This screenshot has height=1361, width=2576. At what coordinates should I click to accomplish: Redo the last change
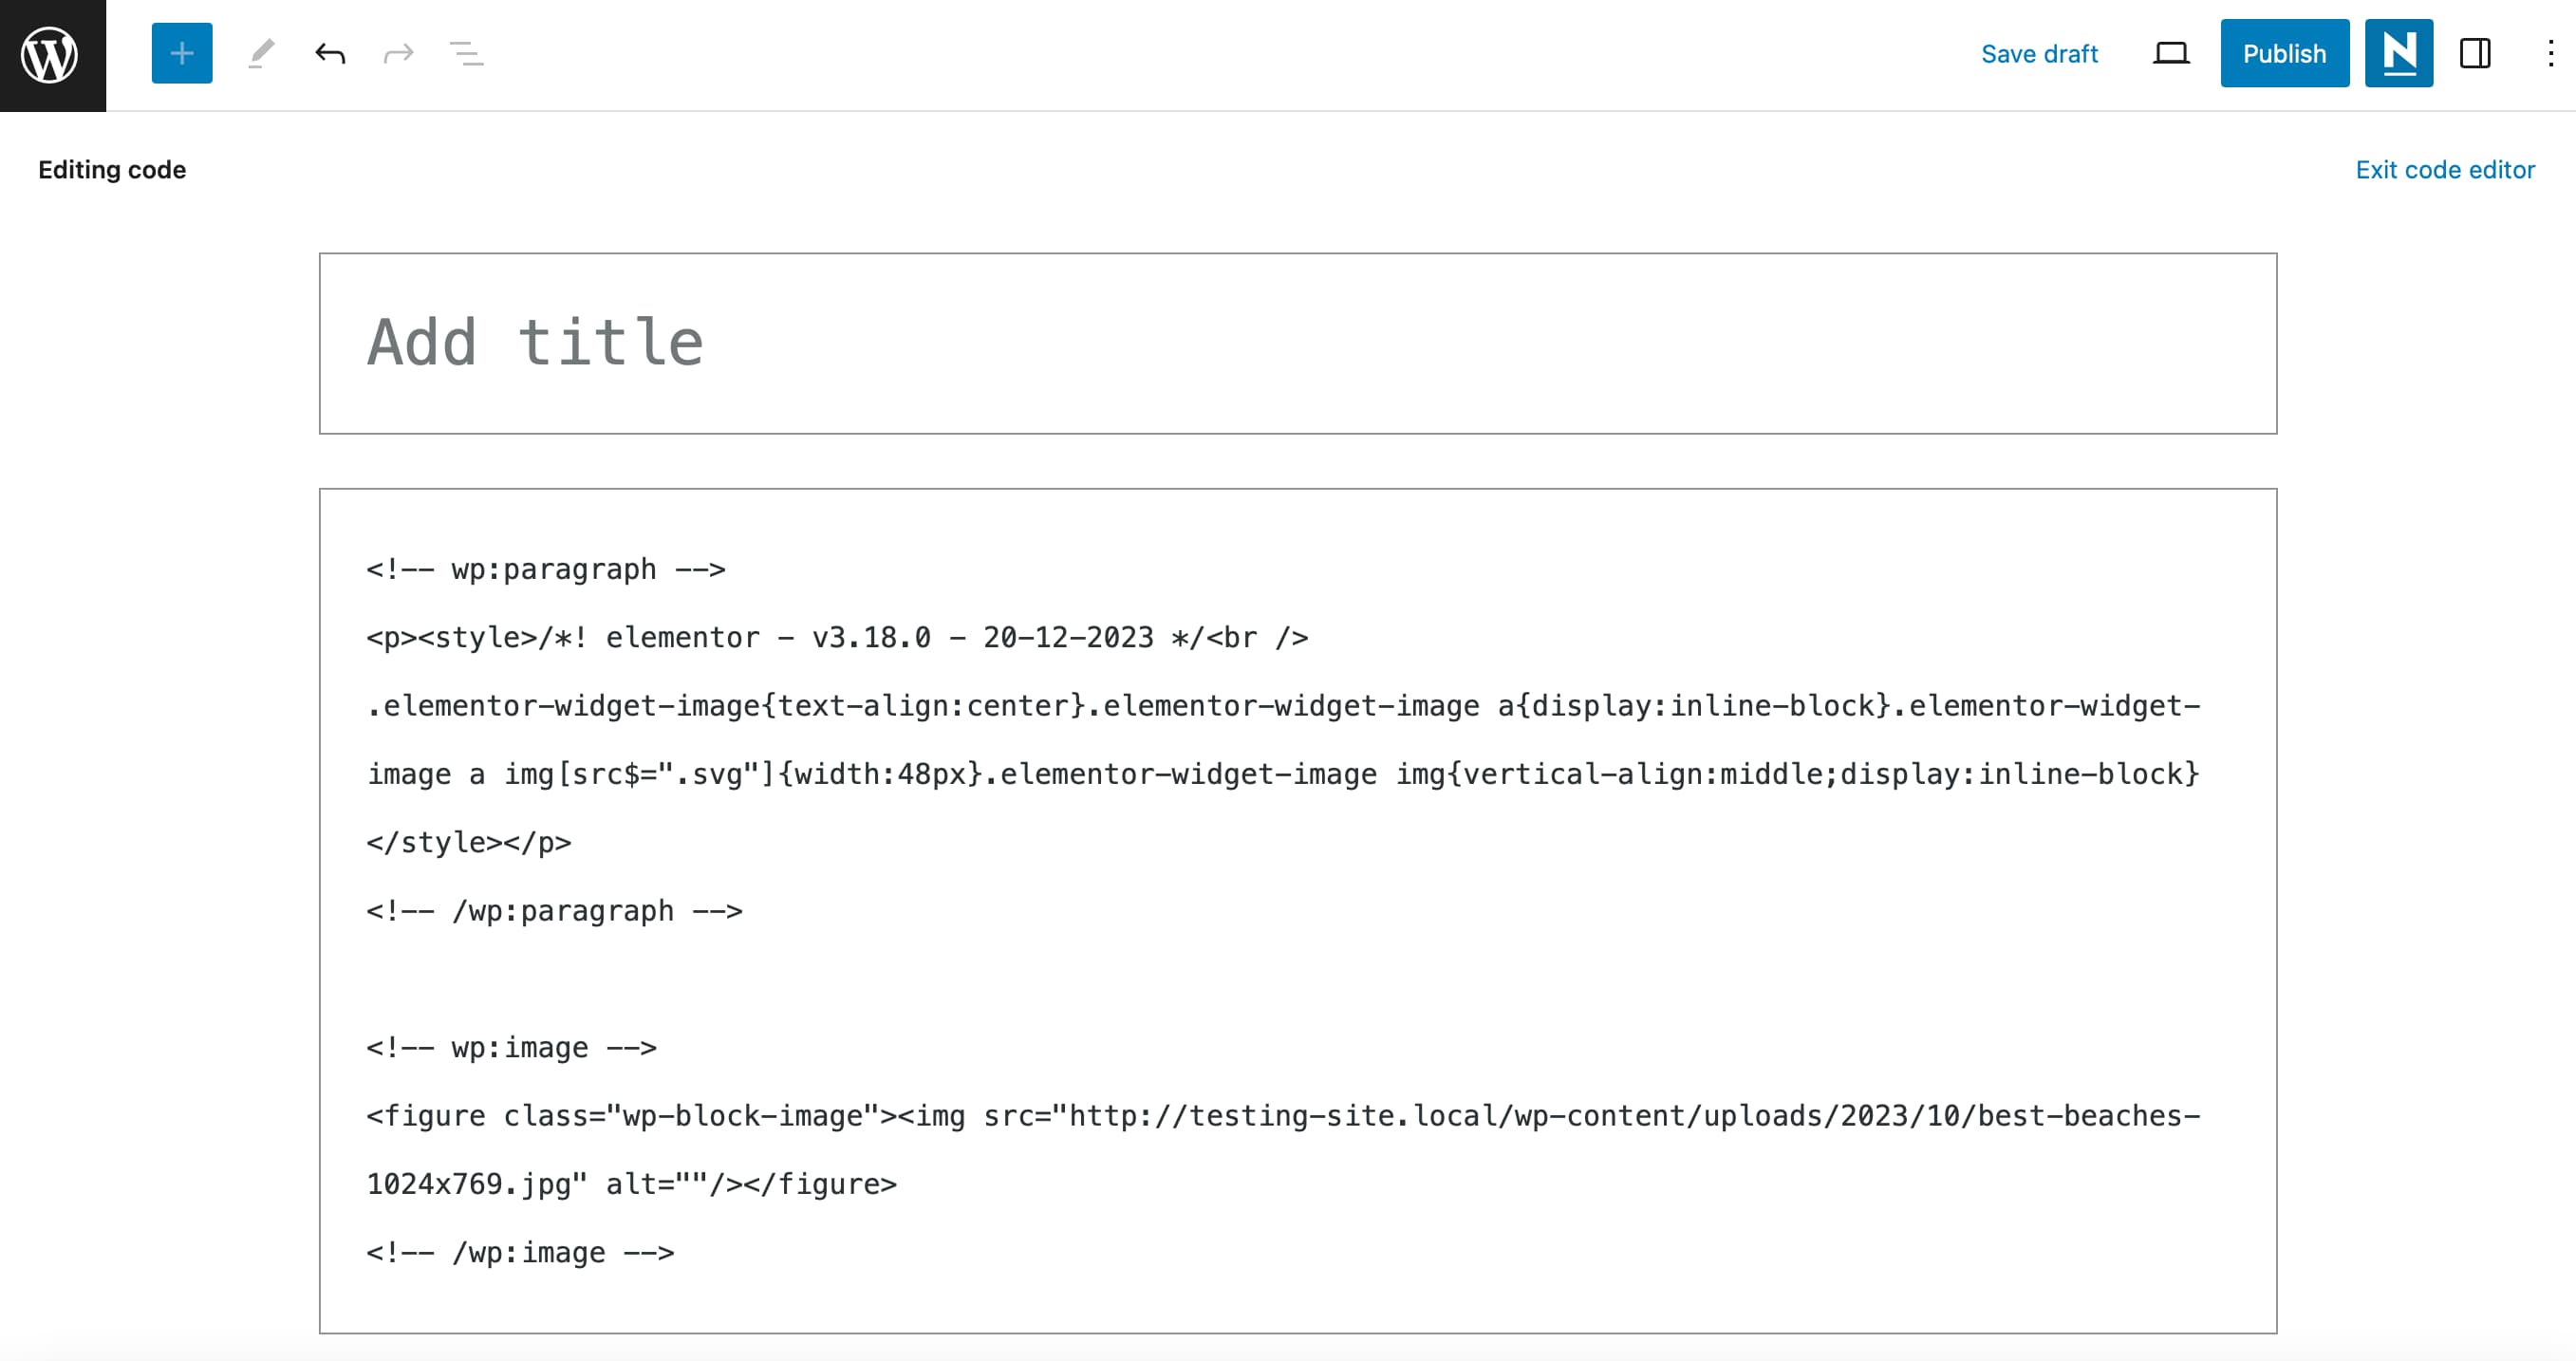[x=397, y=53]
